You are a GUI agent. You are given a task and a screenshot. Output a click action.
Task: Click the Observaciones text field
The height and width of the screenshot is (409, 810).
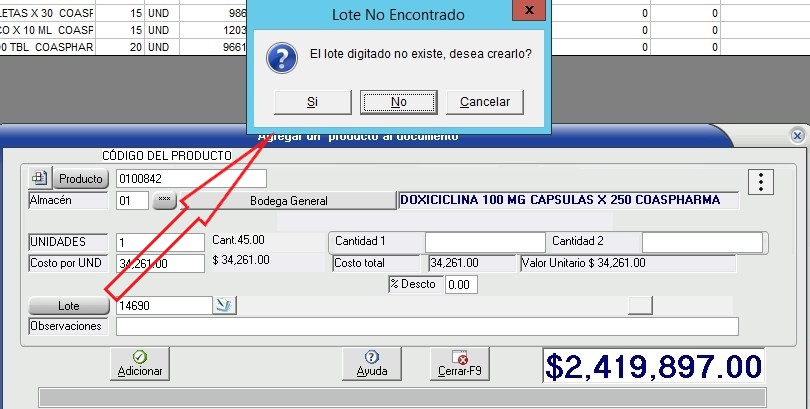pos(427,326)
